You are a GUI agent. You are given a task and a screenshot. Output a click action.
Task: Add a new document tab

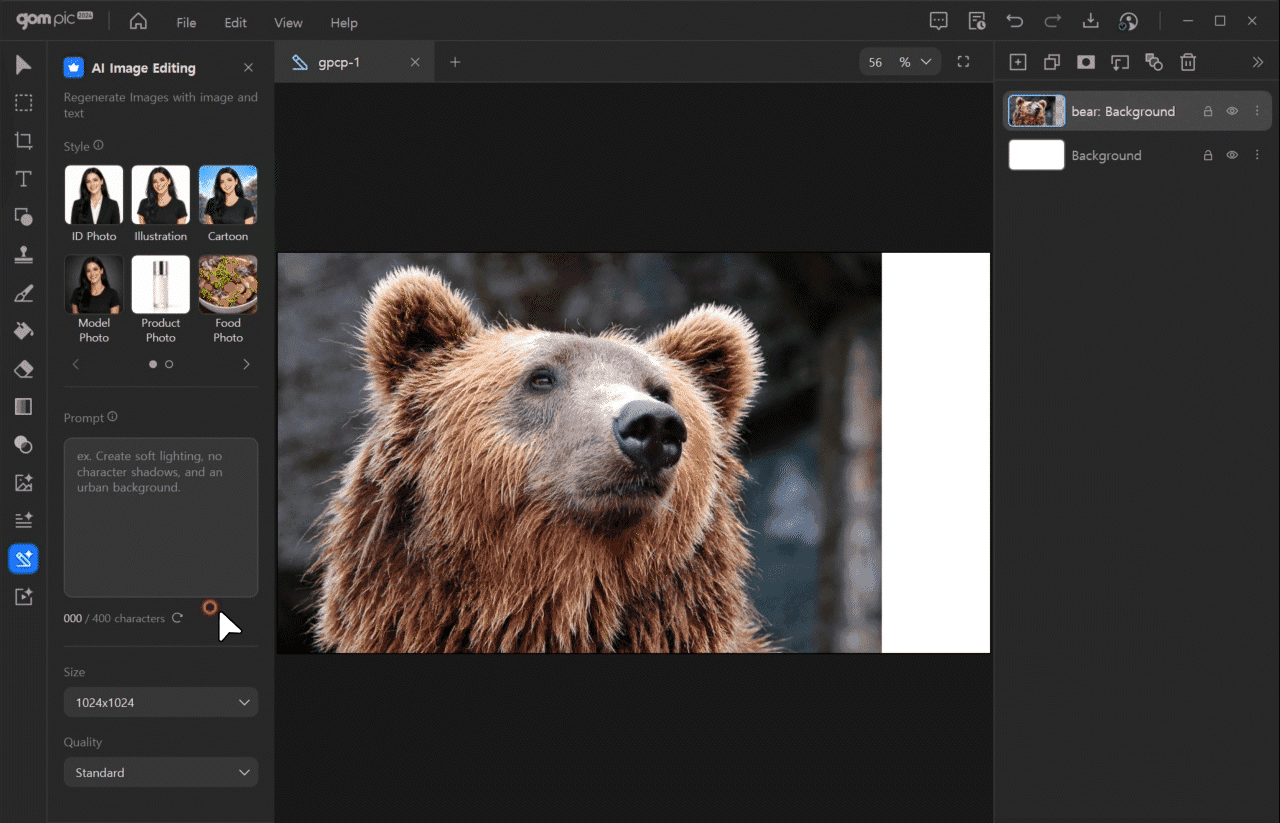point(455,62)
